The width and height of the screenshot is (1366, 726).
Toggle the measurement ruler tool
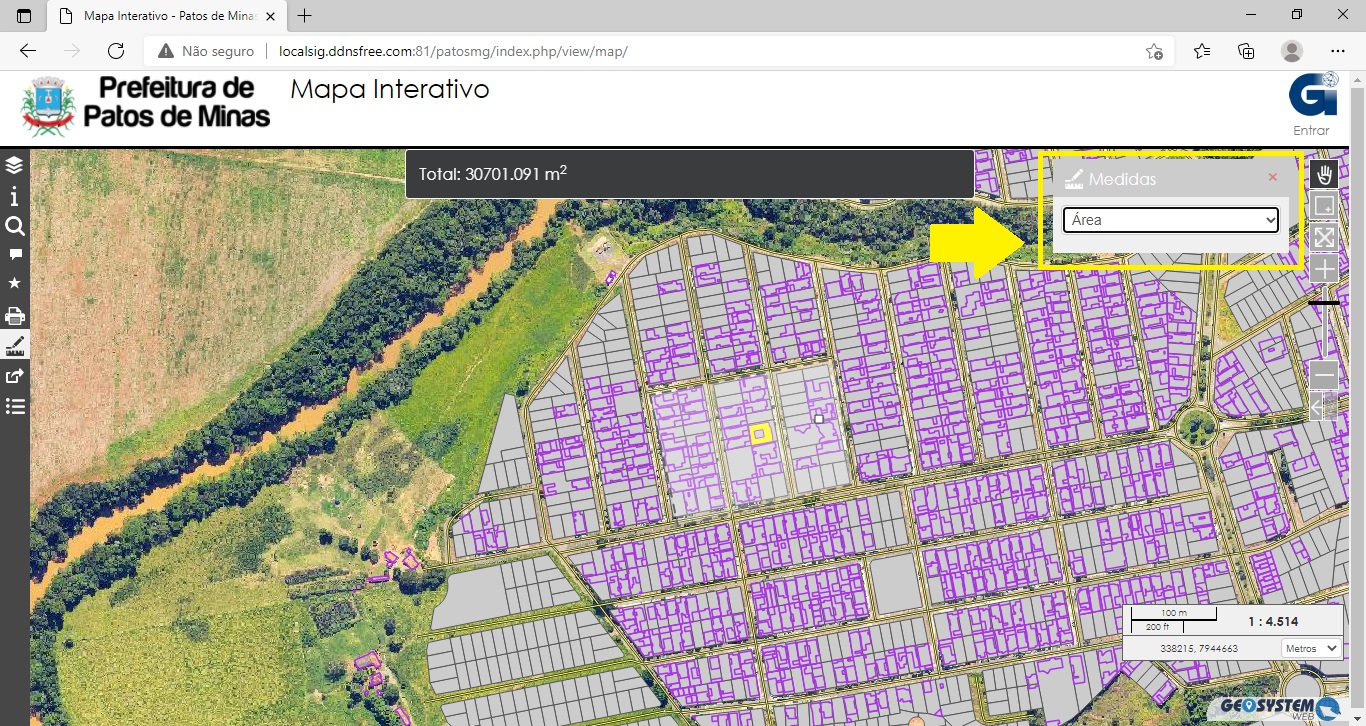pyautogui.click(x=14, y=346)
